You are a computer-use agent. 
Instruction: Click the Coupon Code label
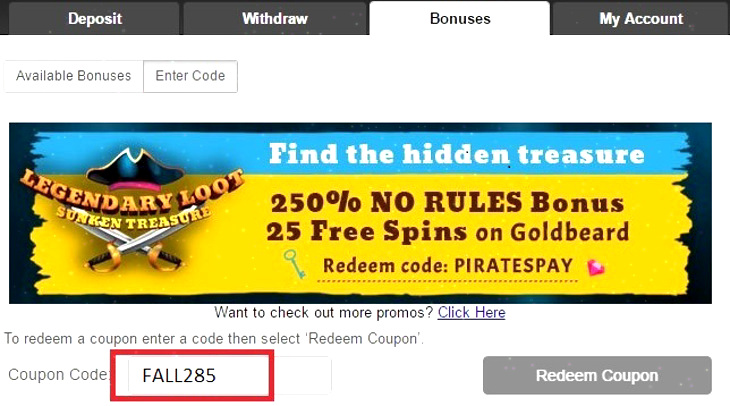click(58, 374)
